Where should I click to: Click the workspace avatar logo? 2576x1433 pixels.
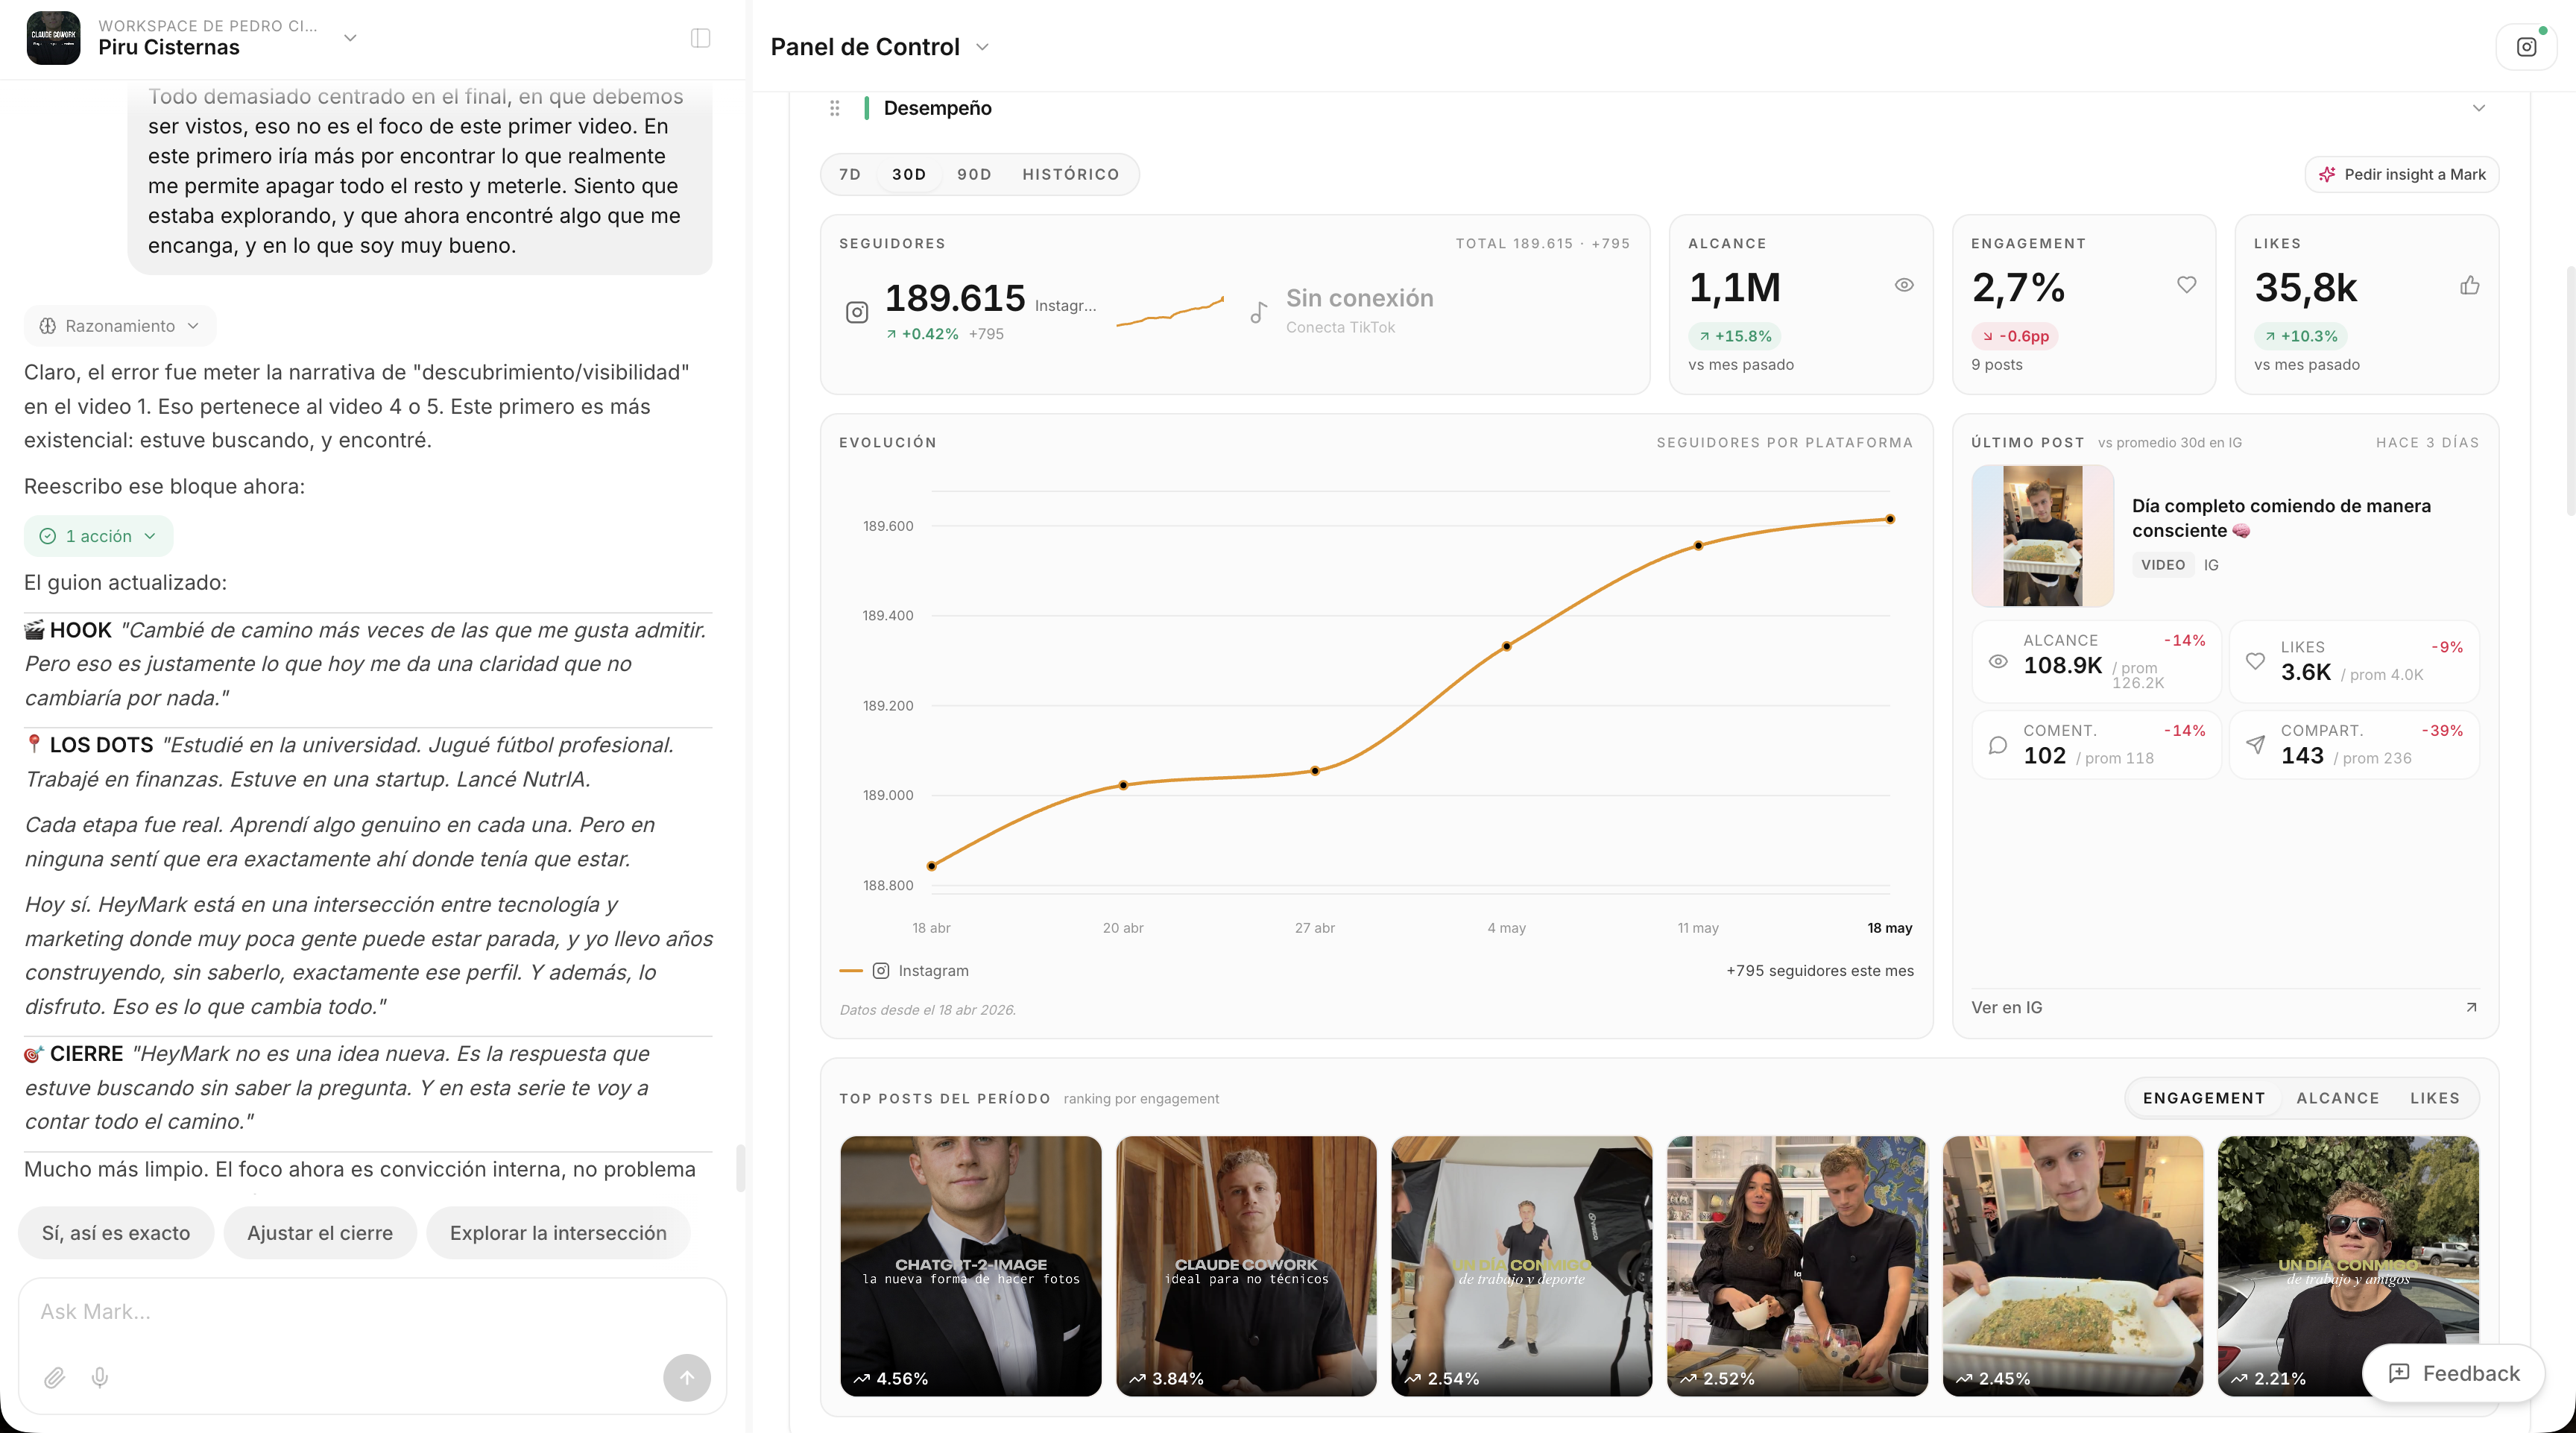pos(53,38)
